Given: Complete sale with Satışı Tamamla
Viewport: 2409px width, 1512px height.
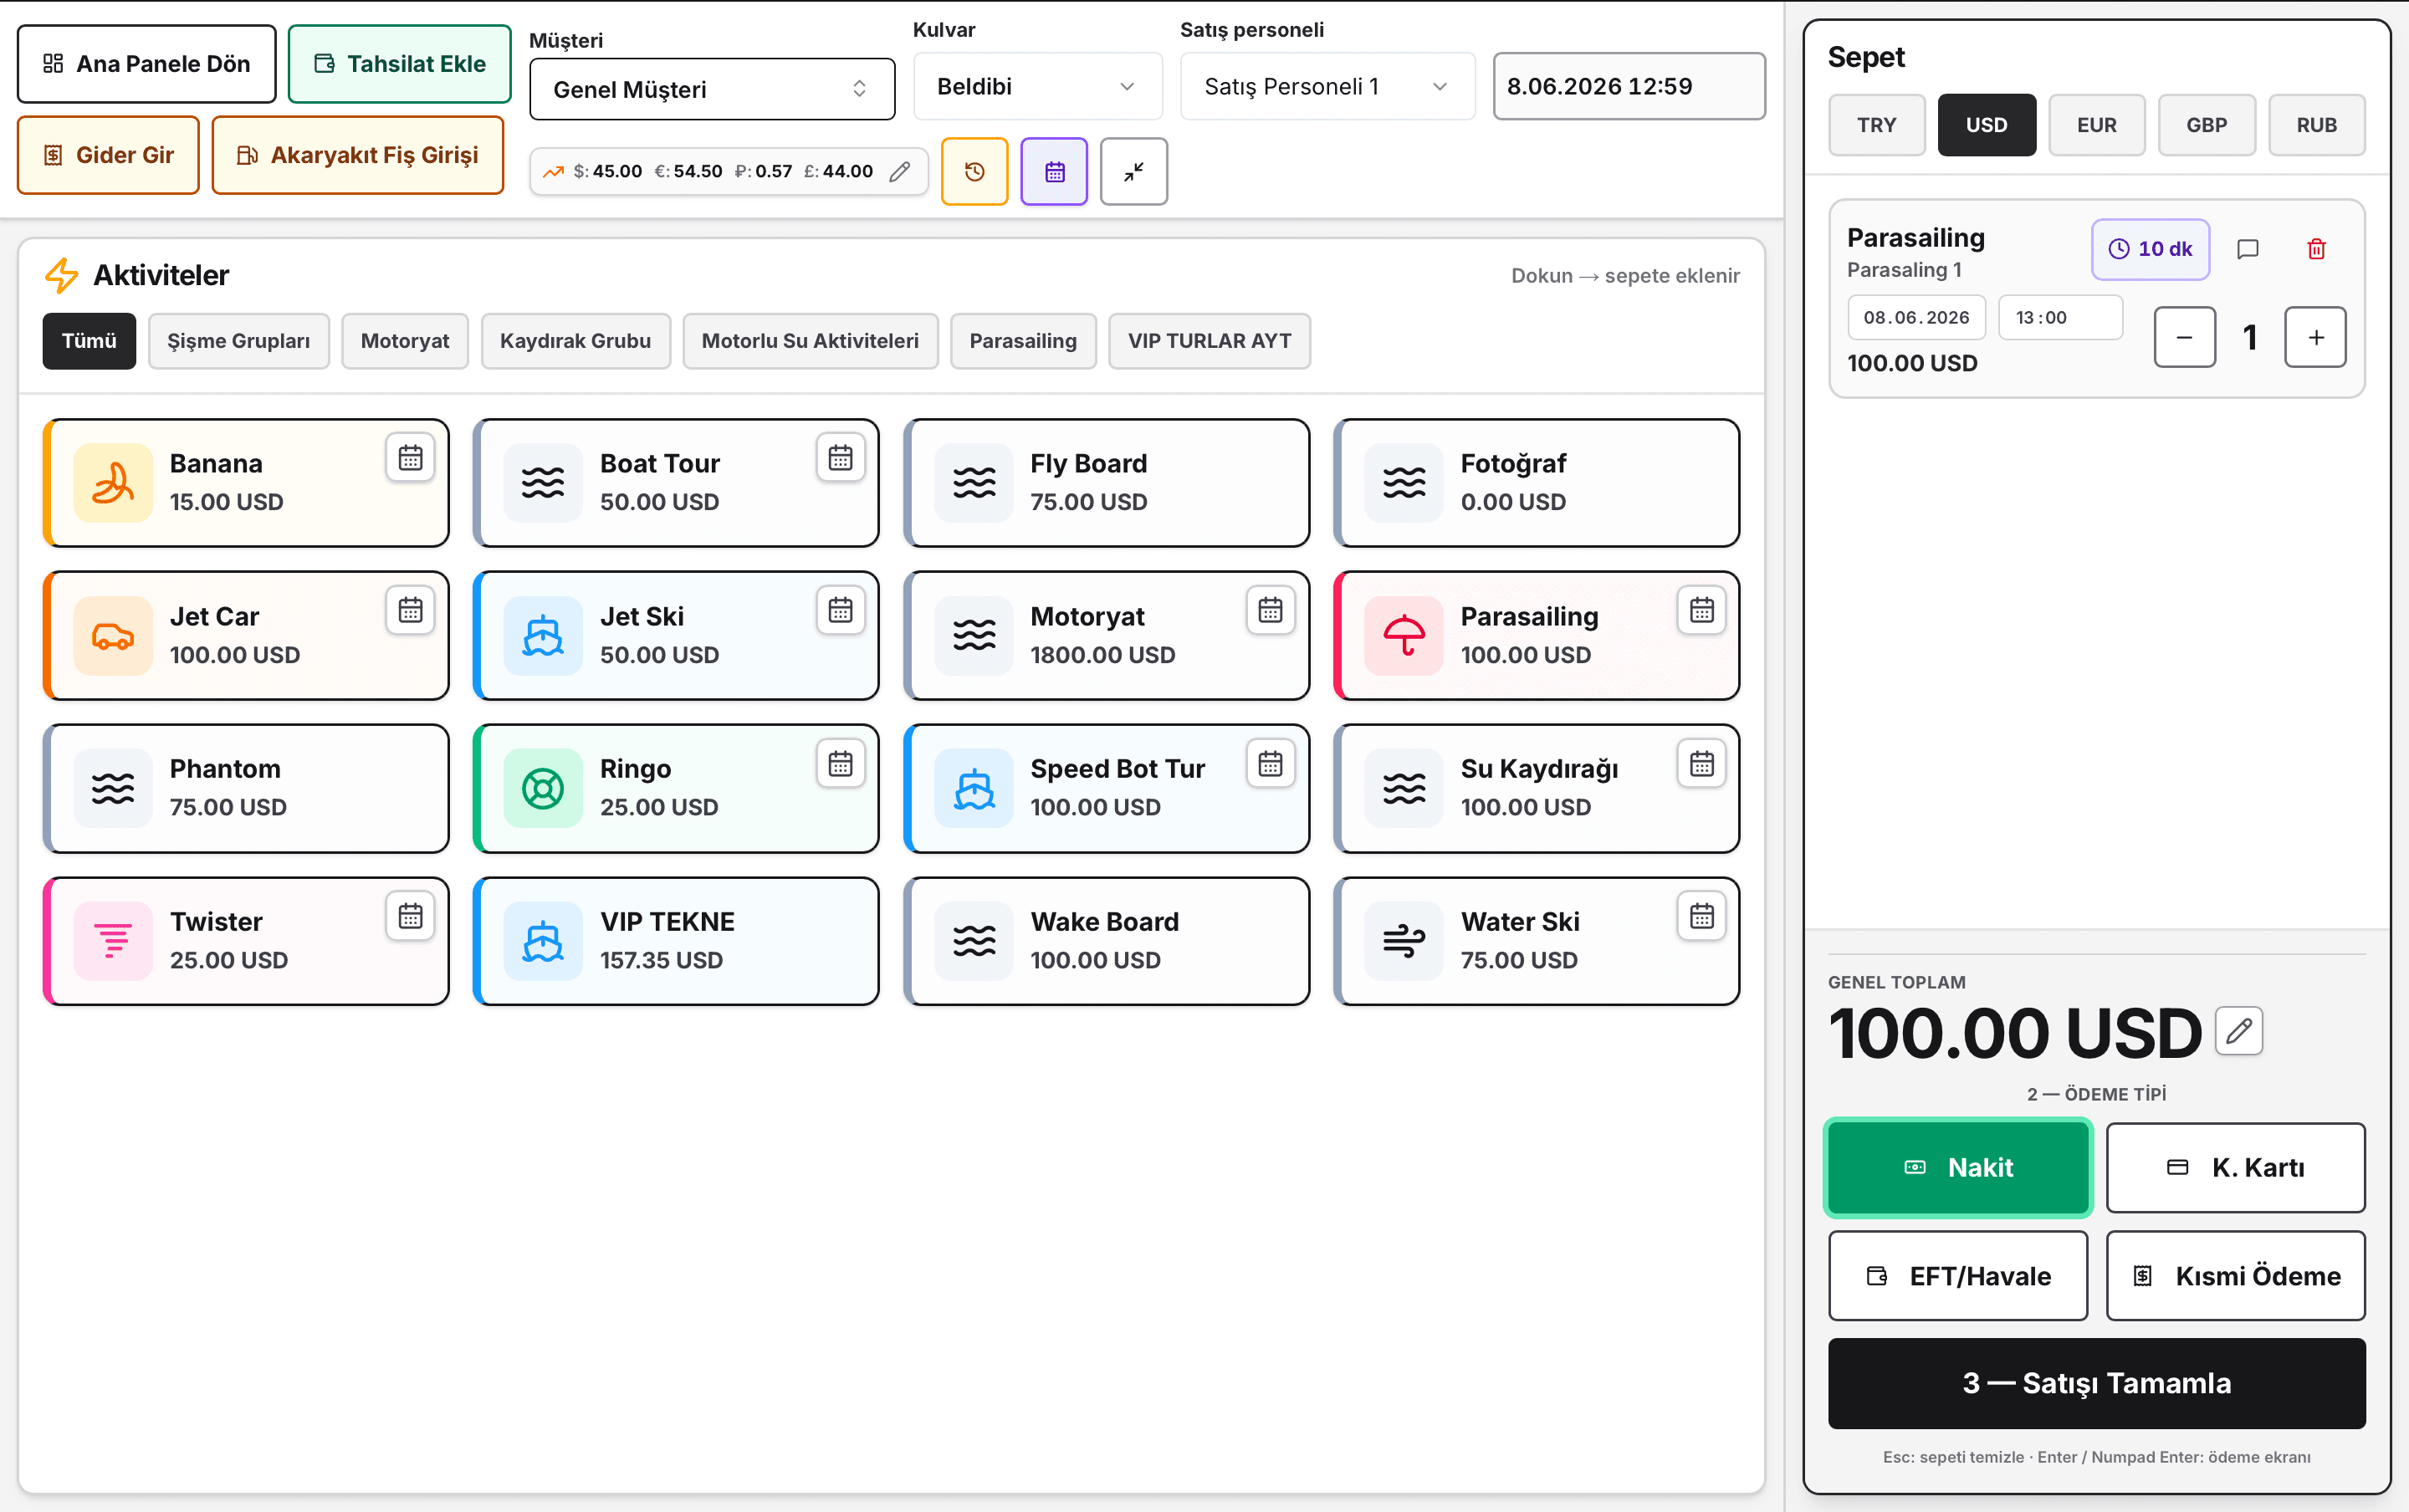Looking at the screenshot, I should [2096, 1383].
